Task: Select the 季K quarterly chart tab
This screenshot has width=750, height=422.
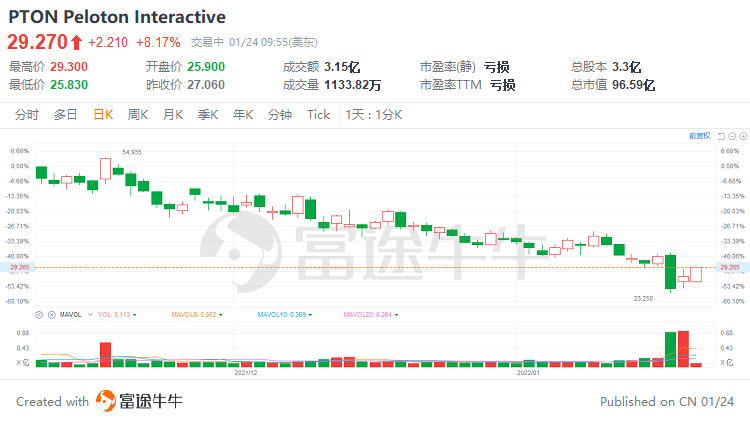Action: (208, 115)
